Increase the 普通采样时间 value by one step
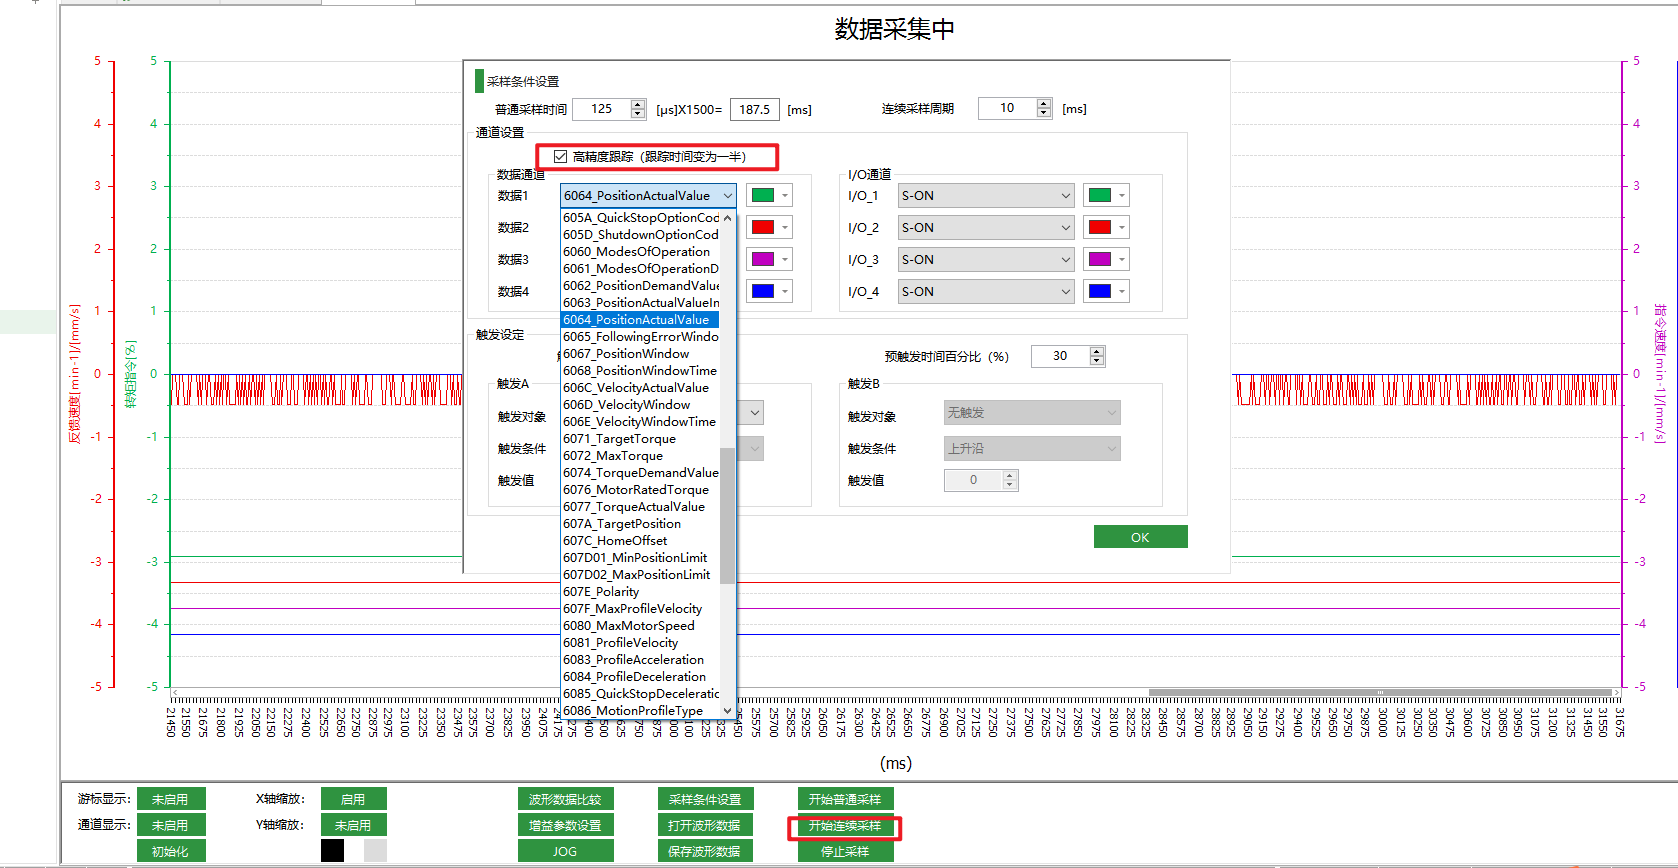Viewport: 1678px width, 868px height. coord(638,104)
